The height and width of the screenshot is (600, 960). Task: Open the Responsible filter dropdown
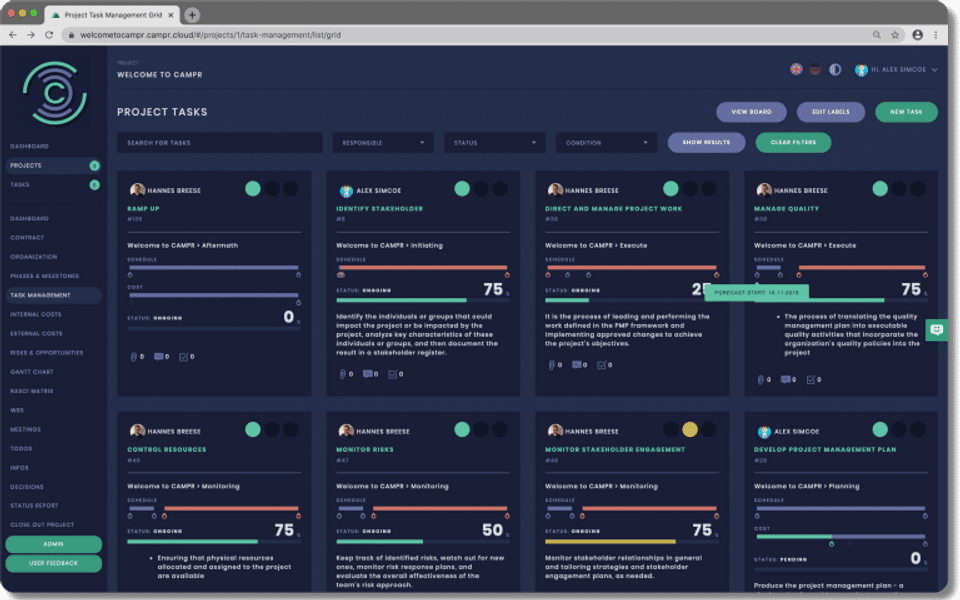point(383,143)
